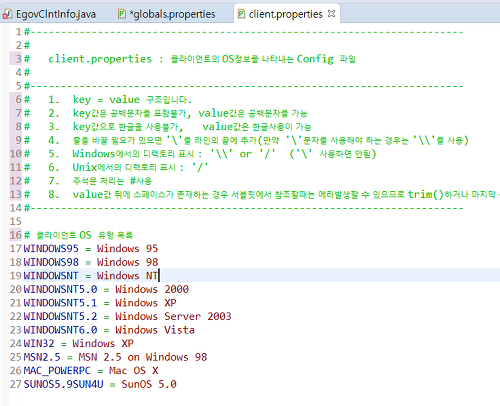Click value 'MSN 2.5 on Windows 98'
This screenshot has width=500, height=406.
pos(143,357)
